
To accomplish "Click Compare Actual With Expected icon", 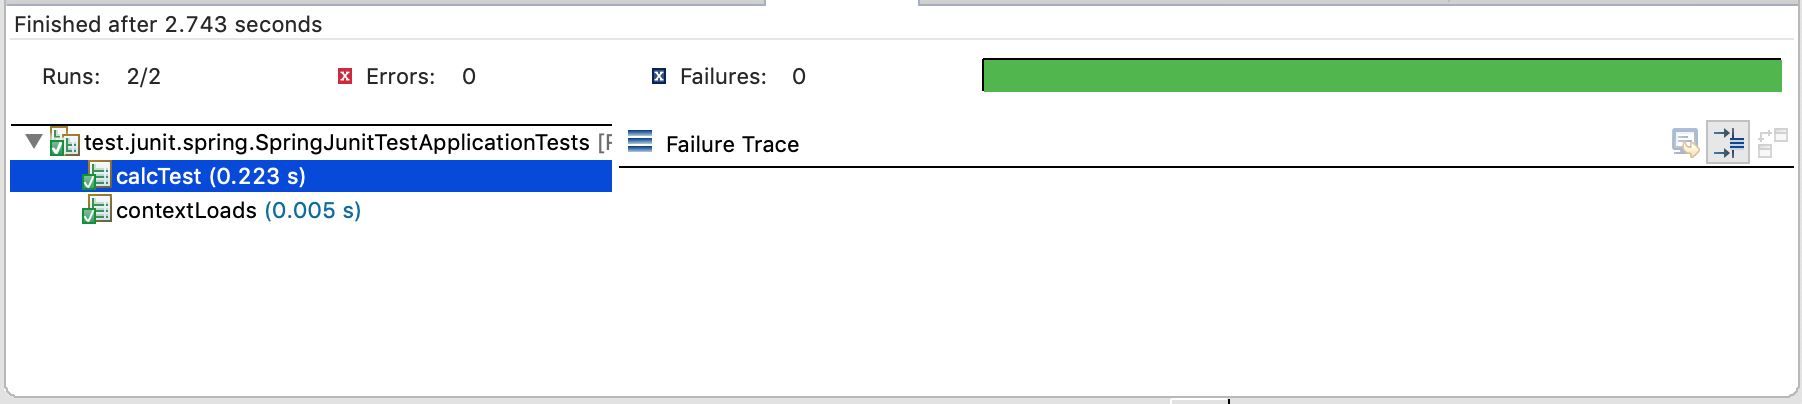I will (x=1772, y=143).
